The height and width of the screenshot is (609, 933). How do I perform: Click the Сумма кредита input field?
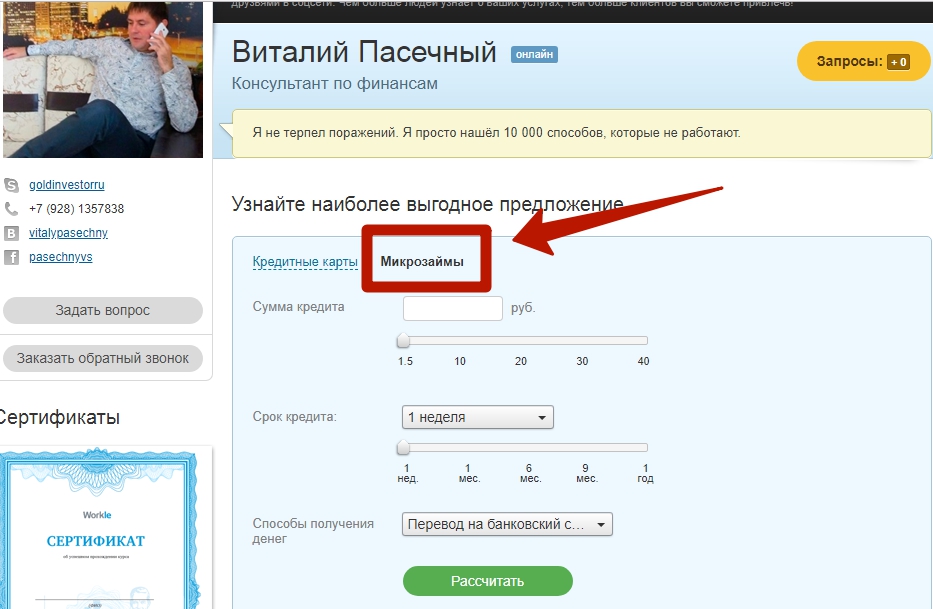coord(452,308)
